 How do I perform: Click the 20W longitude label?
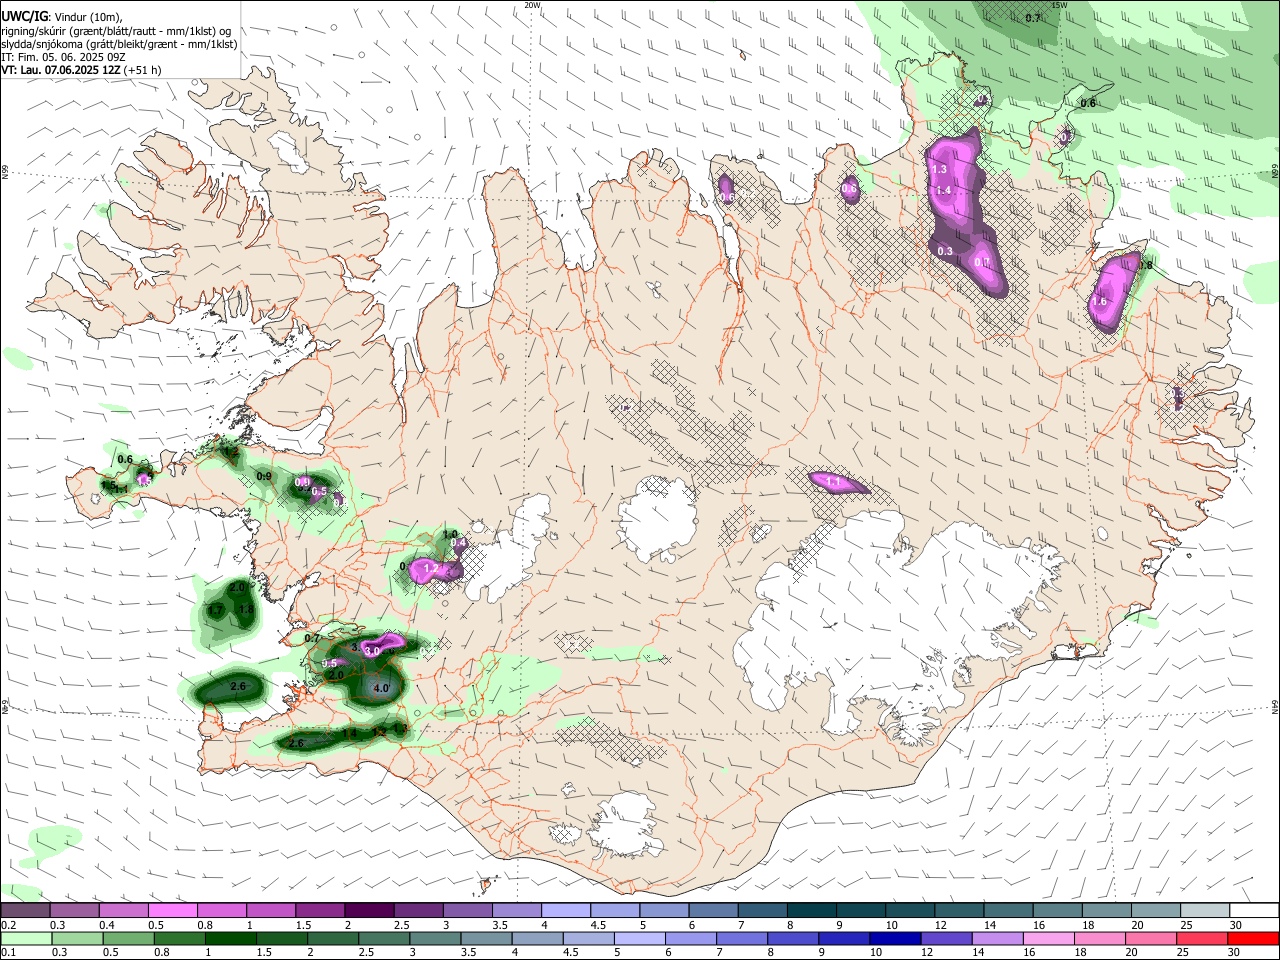click(533, 5)
